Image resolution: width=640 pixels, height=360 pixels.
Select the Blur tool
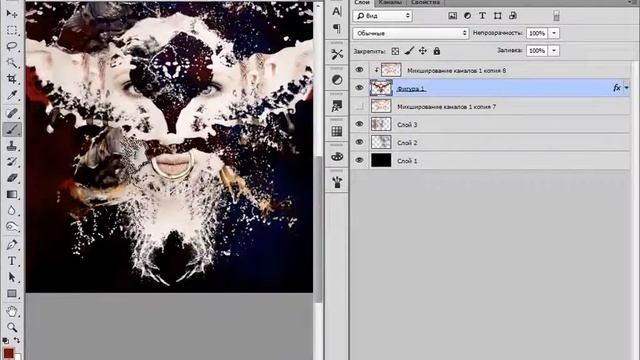pos(11,210)
